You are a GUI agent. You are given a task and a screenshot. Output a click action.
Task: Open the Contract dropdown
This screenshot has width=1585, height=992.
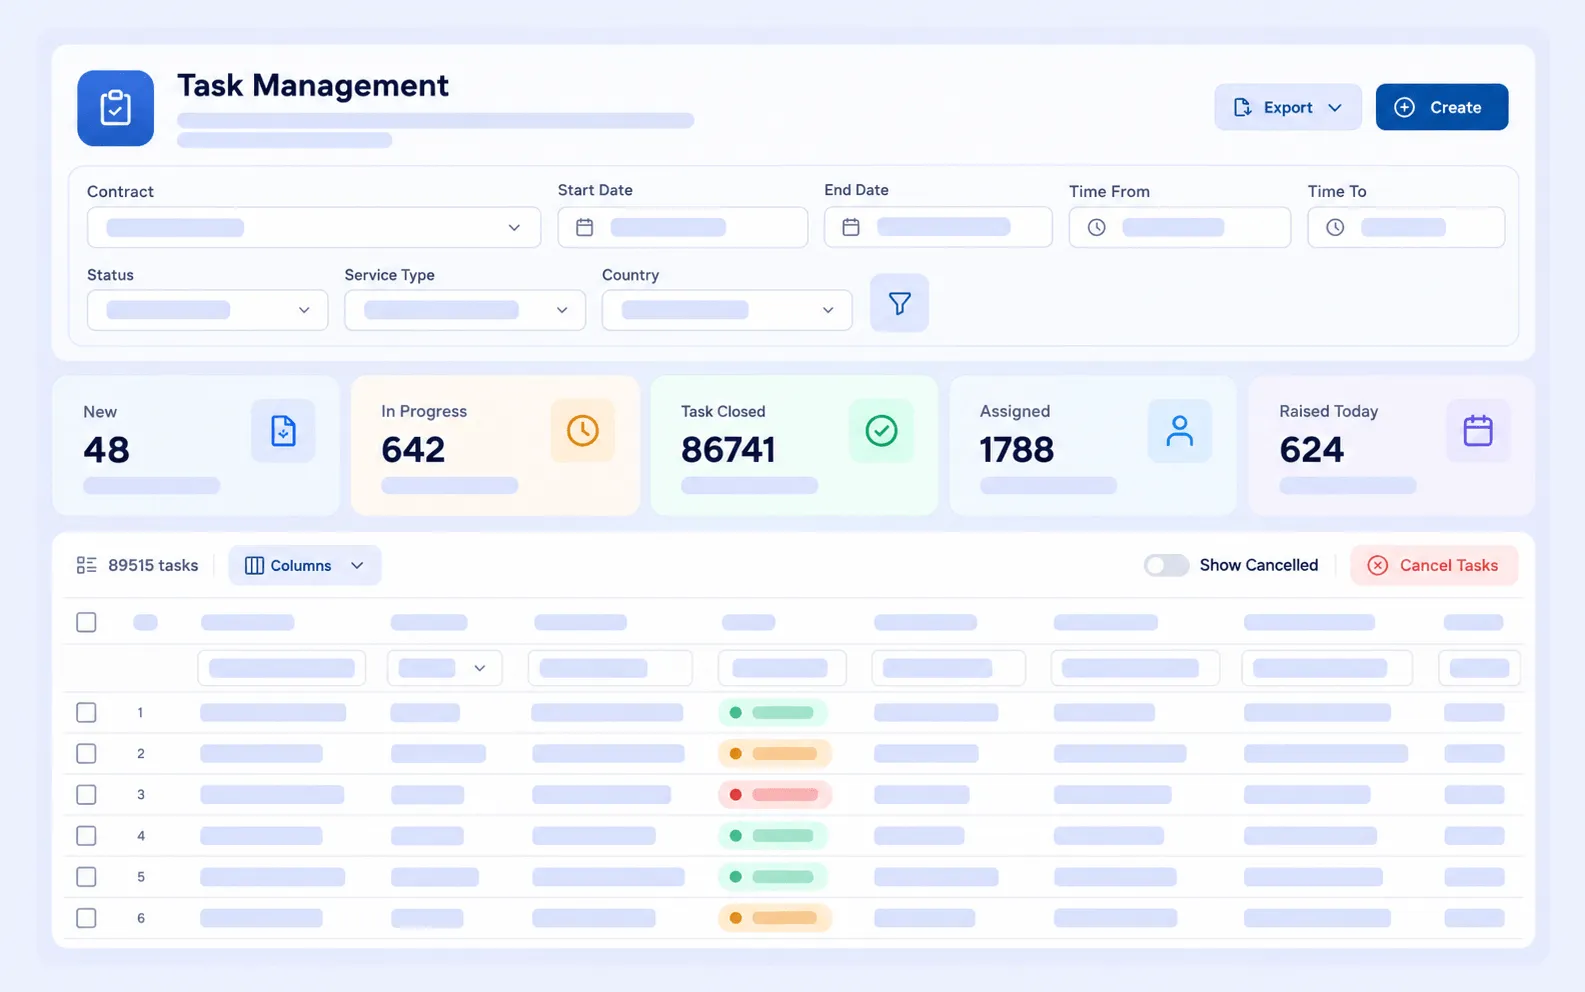click(314, 228)
